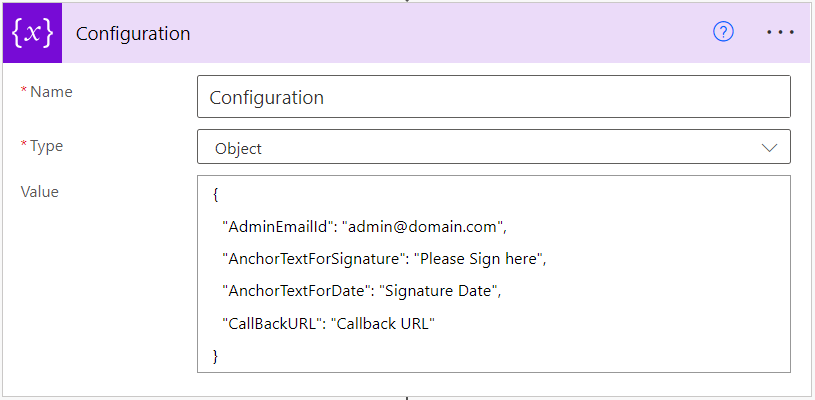Expand the Type dropdown chevron arrow

(769, 148)
